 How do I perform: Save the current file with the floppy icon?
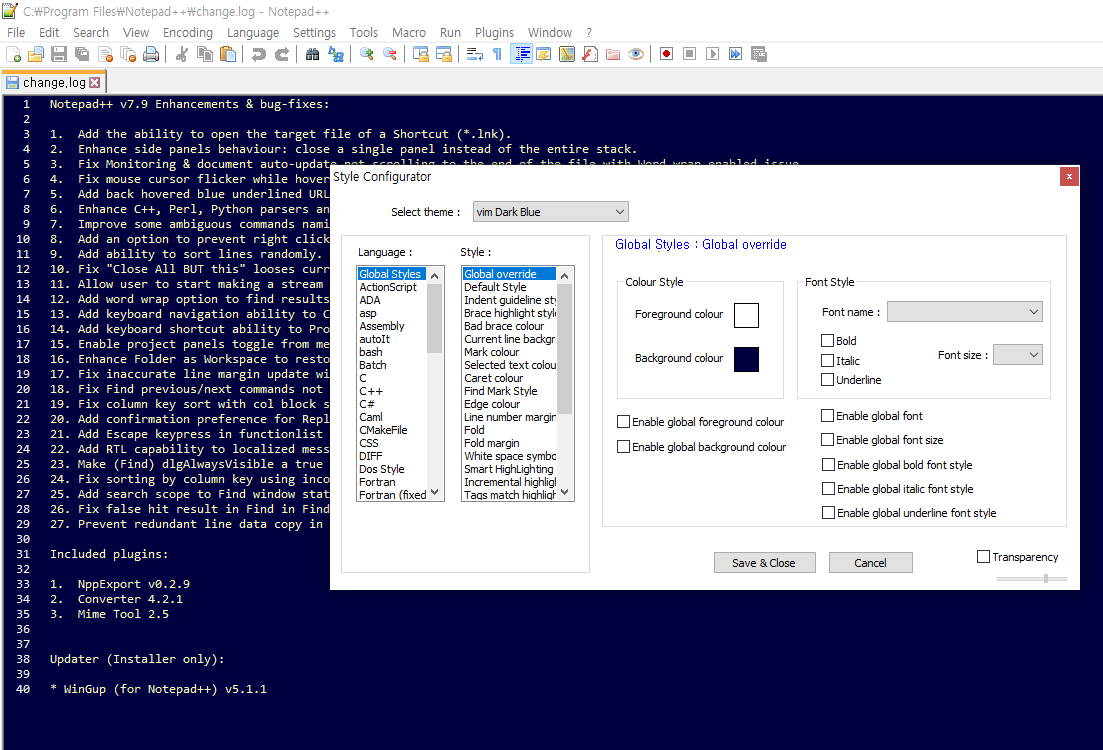click(x=59, y=54)
